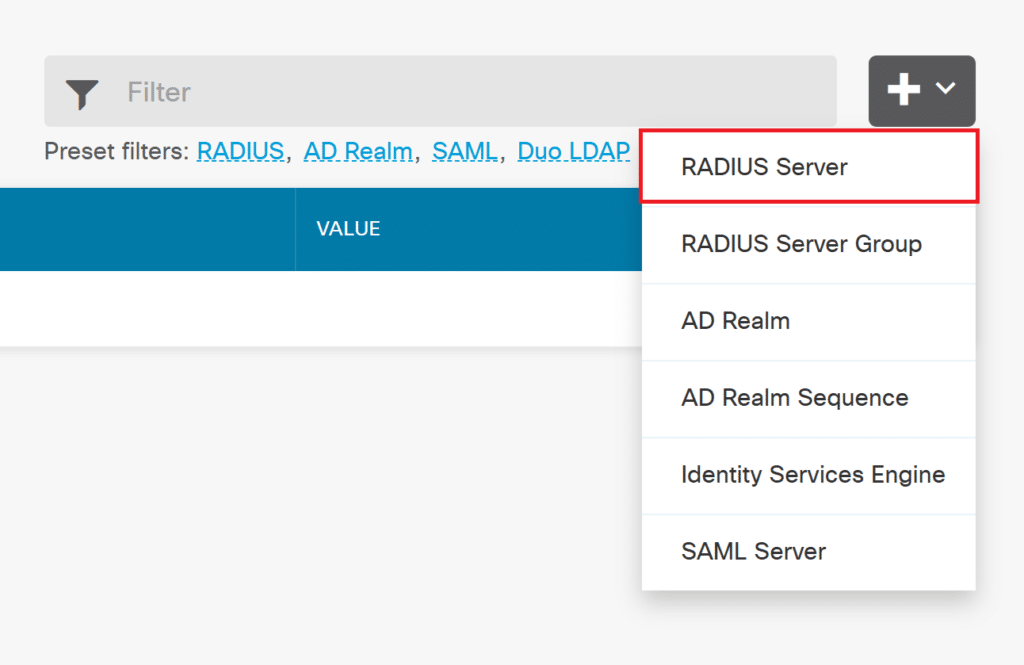The width and height of the screenshot is (1024, 665).
Task: Click the plus icon to add a server
Action: 903,90
